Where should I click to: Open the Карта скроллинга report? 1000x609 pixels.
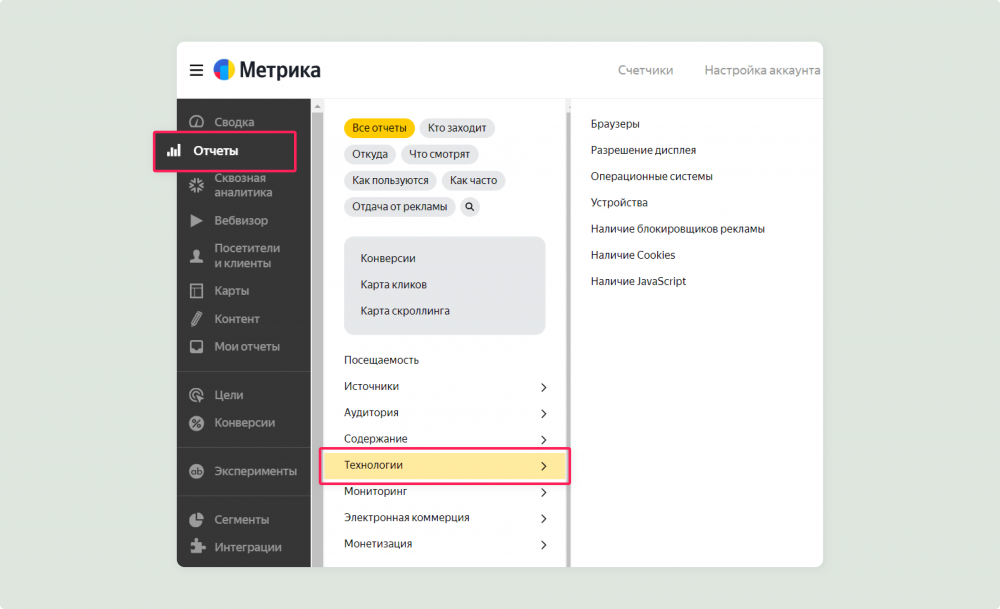tap(405, 311)
